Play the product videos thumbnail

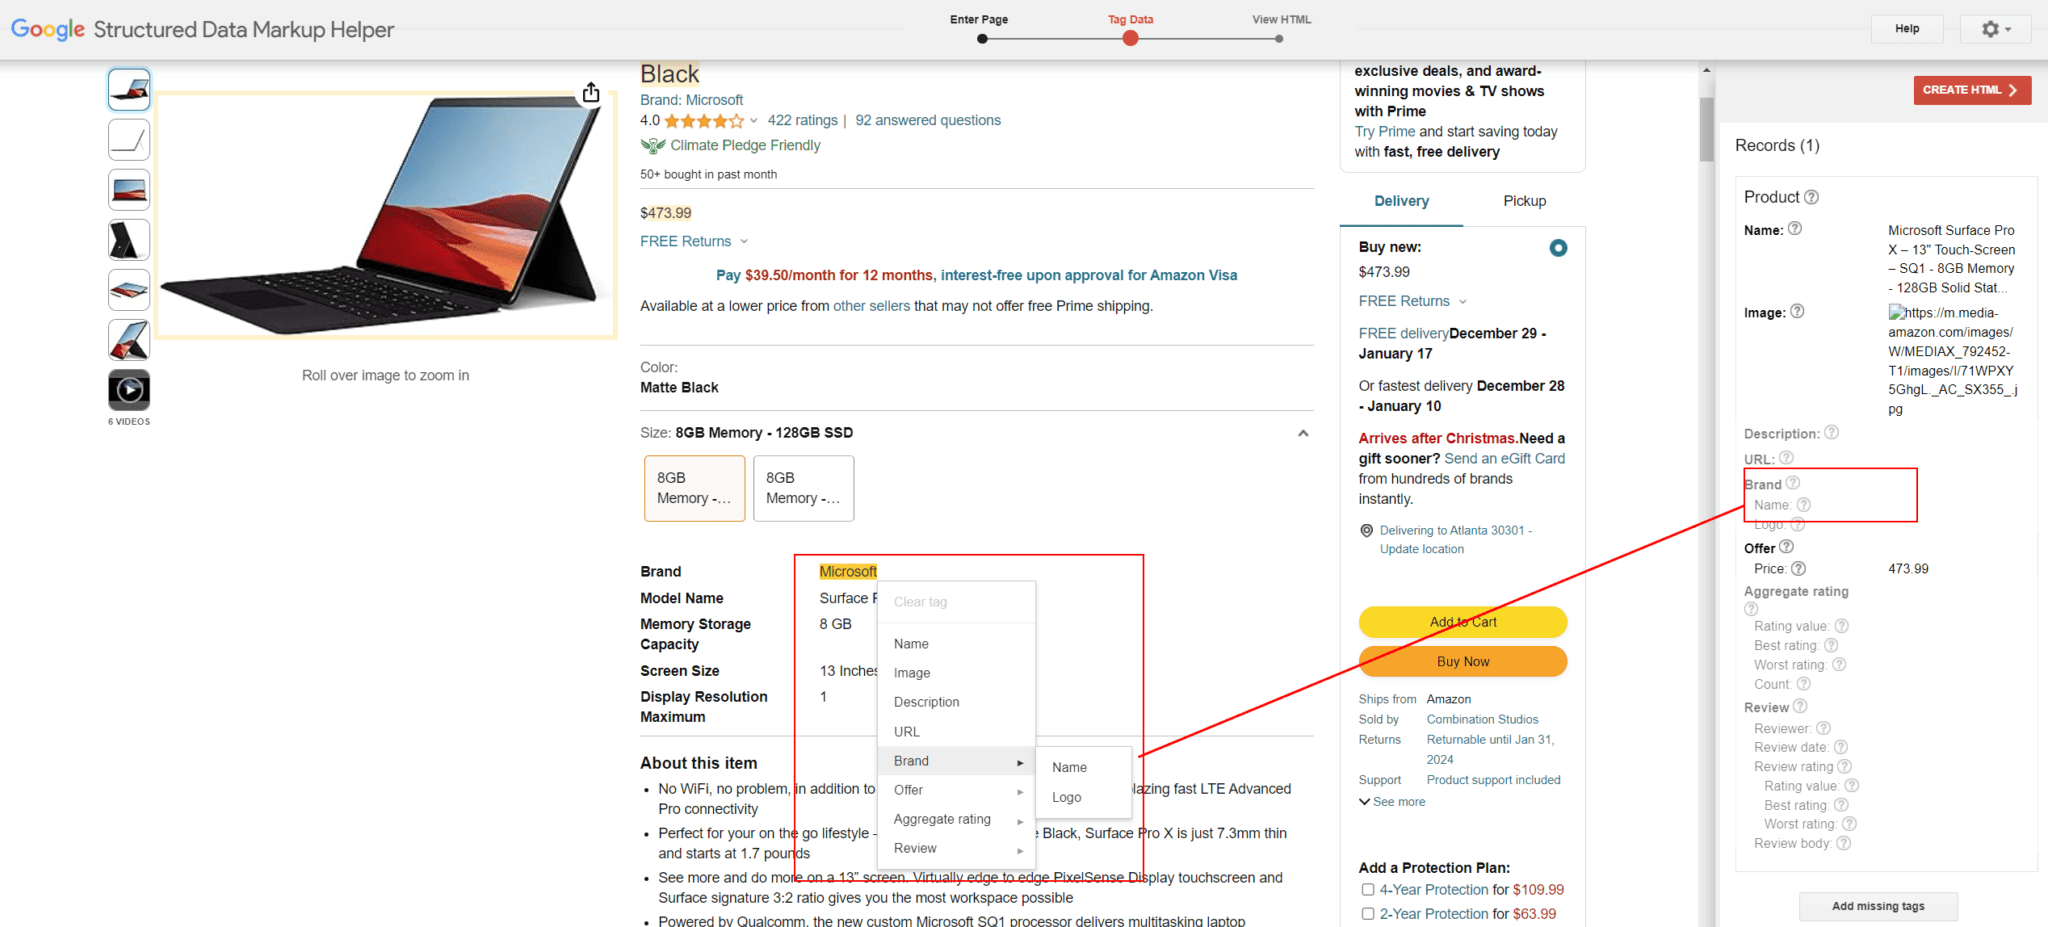click(129, 389)
